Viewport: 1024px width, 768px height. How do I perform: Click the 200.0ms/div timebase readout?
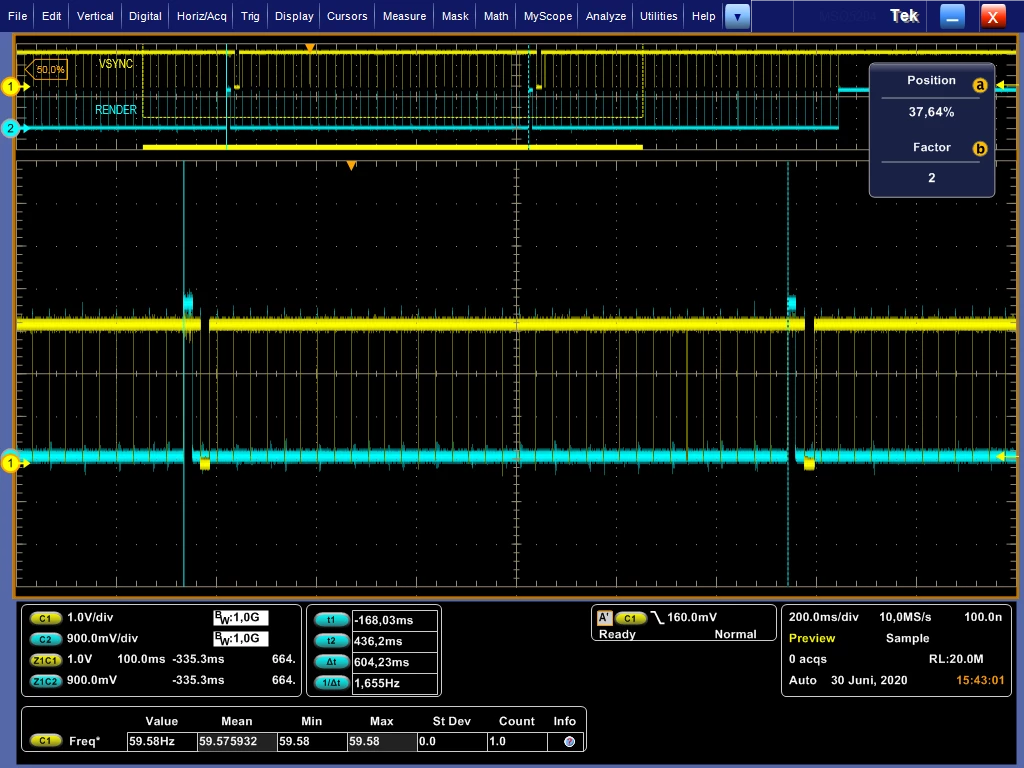click(x=824, y=617)
